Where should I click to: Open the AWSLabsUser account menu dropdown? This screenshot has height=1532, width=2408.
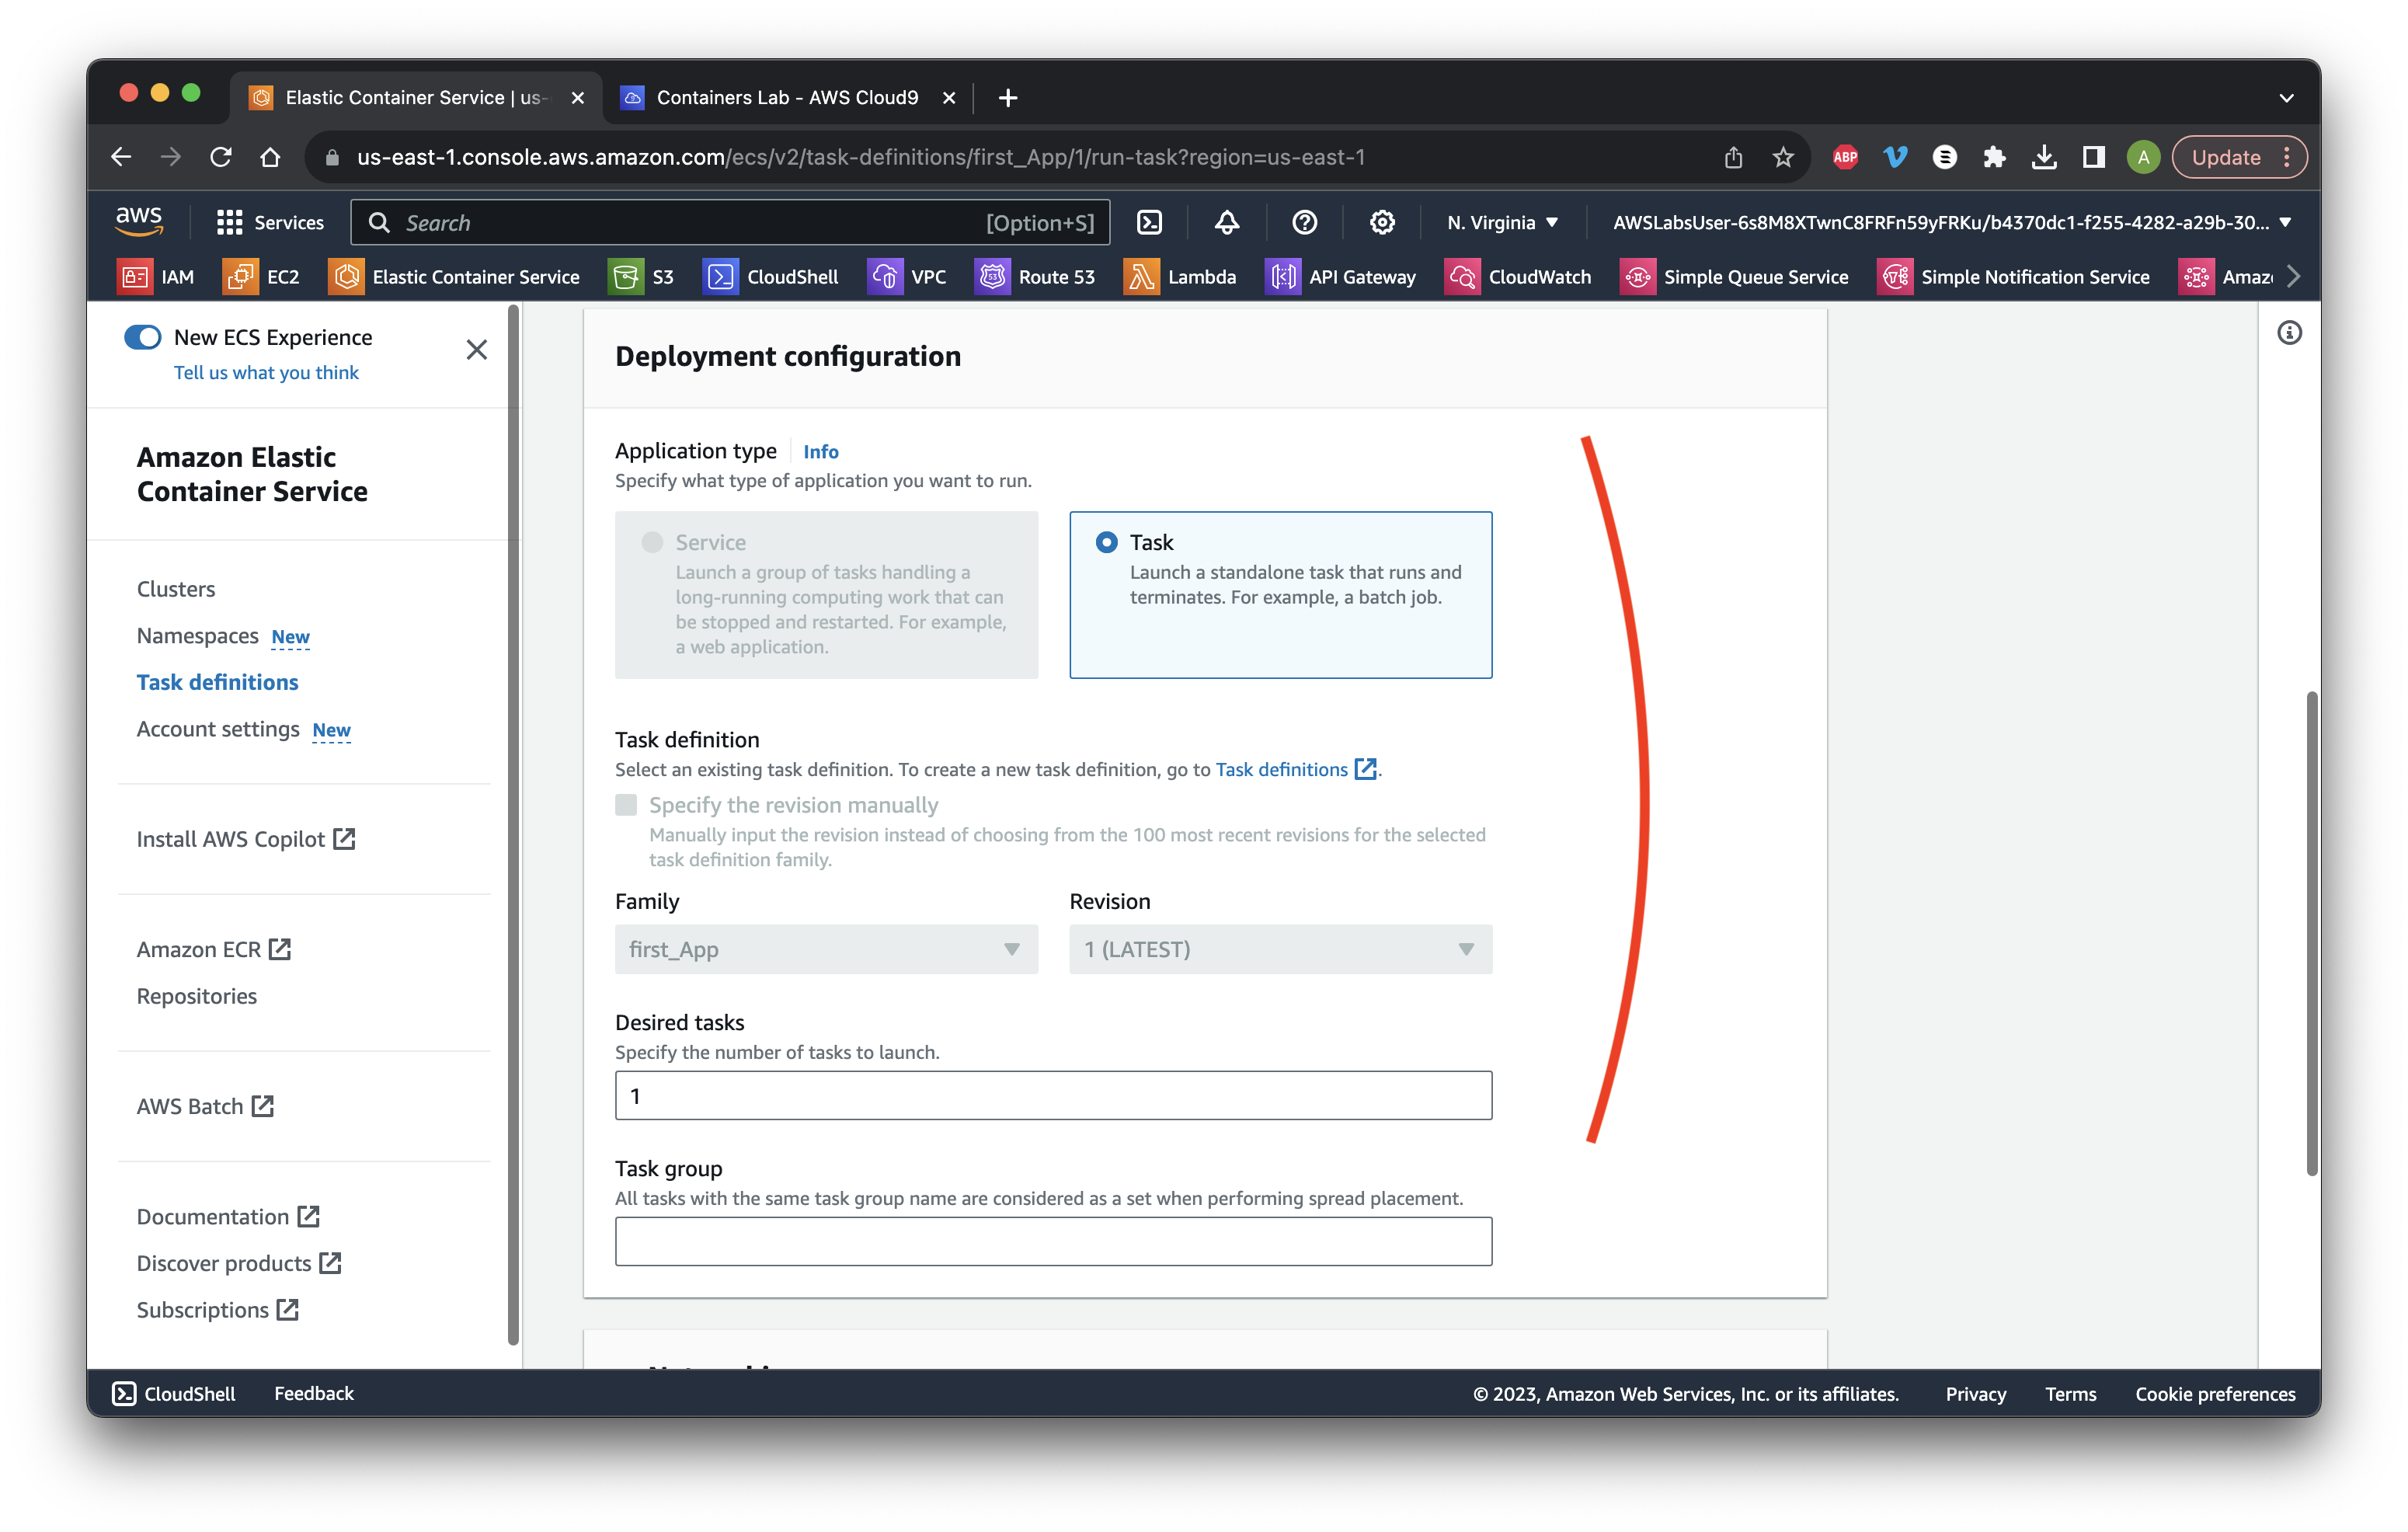coord(1952,222)
